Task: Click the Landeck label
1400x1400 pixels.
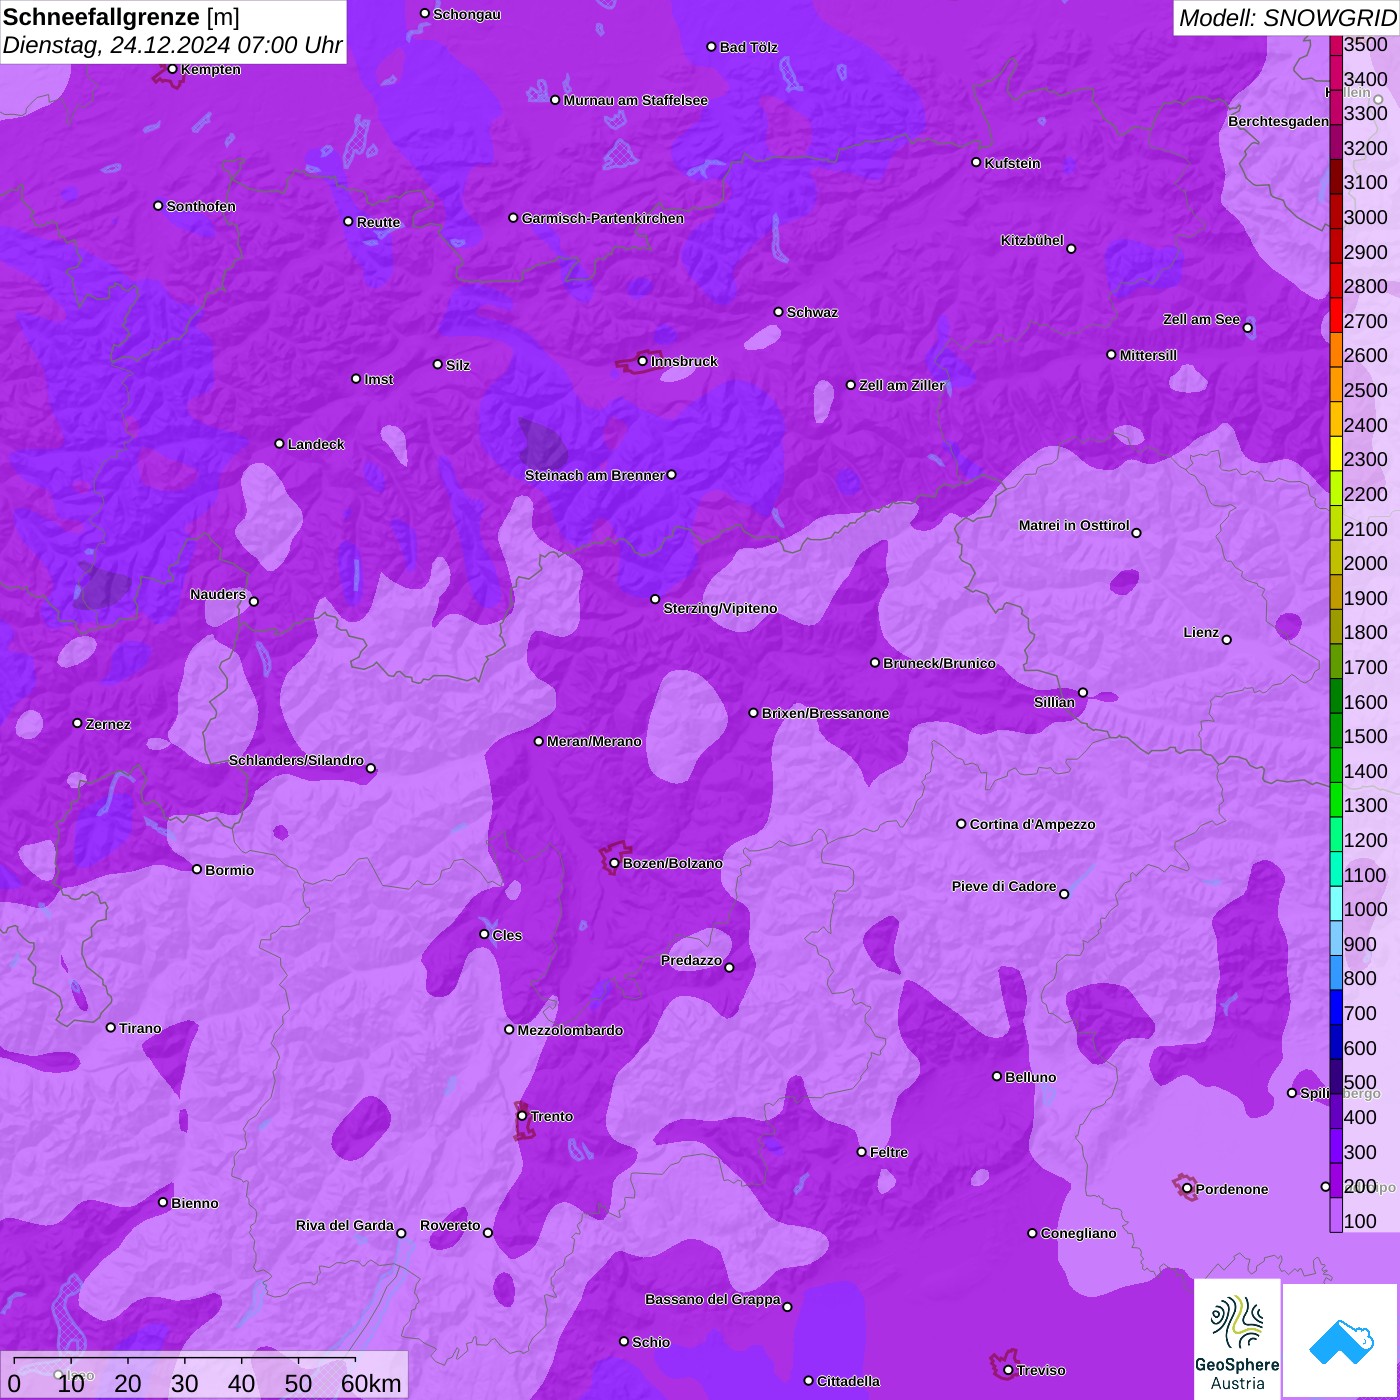Action: 316,444
